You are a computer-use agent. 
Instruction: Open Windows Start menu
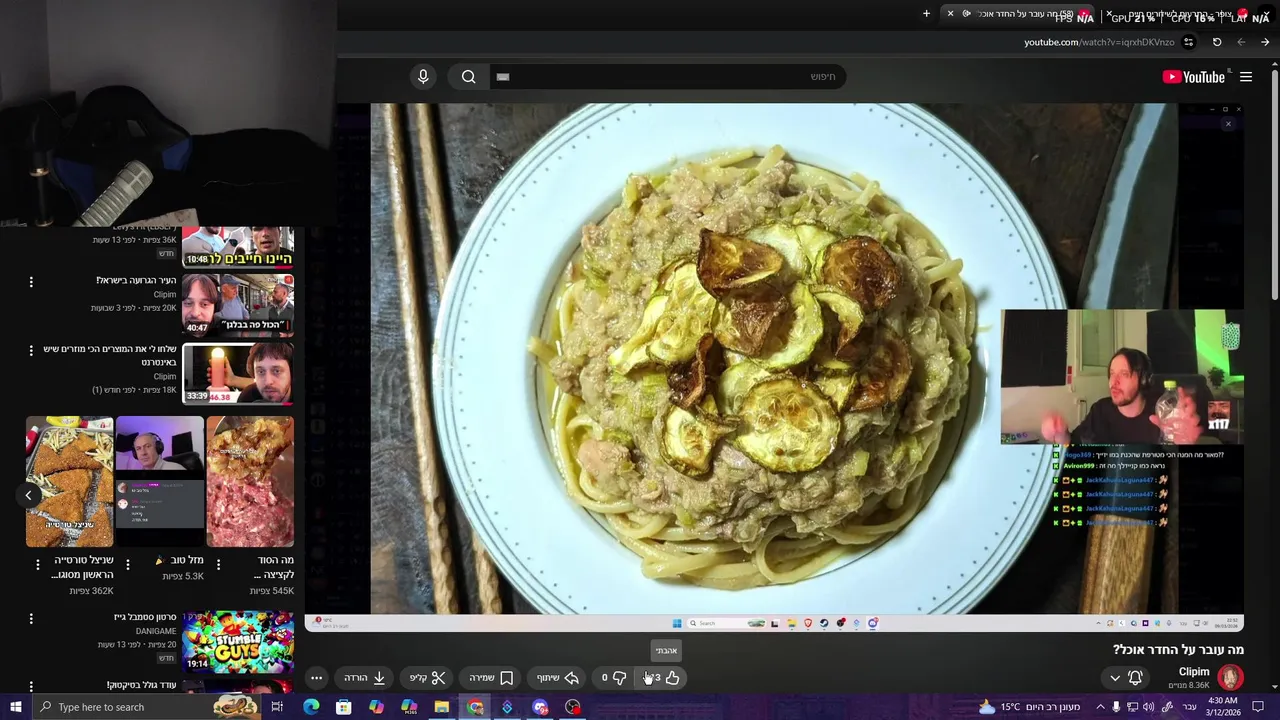coord(16,707)
